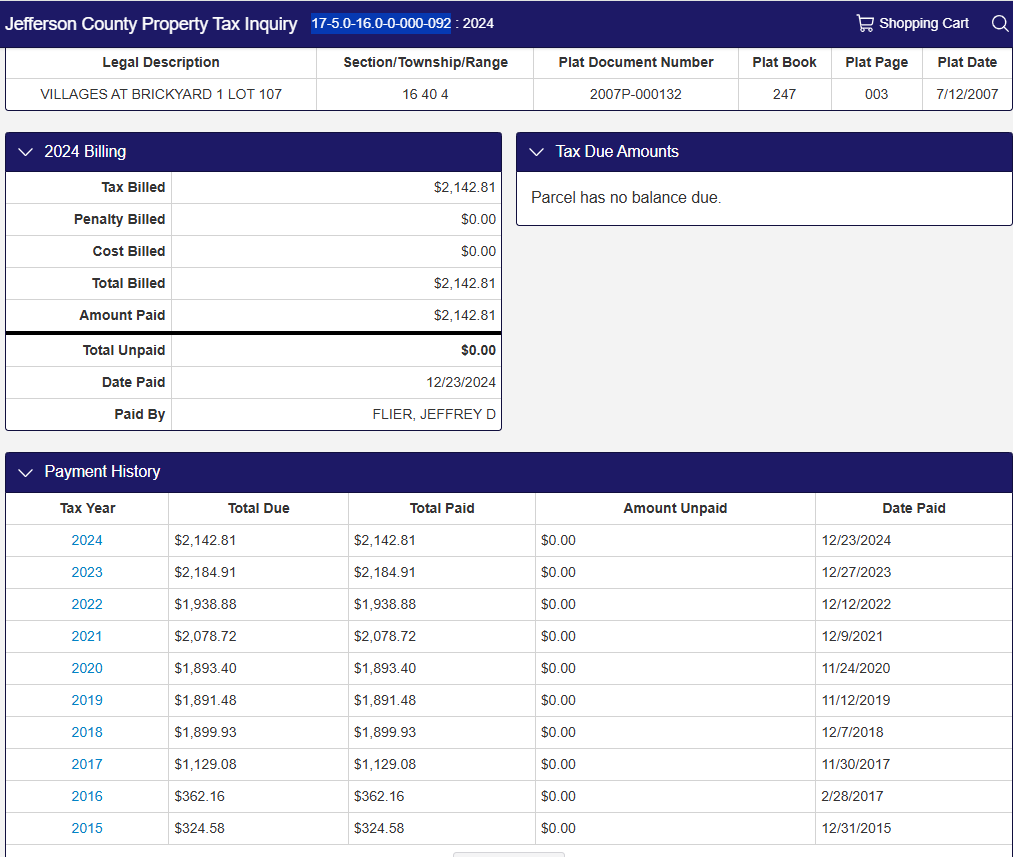The width and height of the screenshot is (1013, 857).
Task: Collapse the Payment History chevron
Action: point(26,472)
